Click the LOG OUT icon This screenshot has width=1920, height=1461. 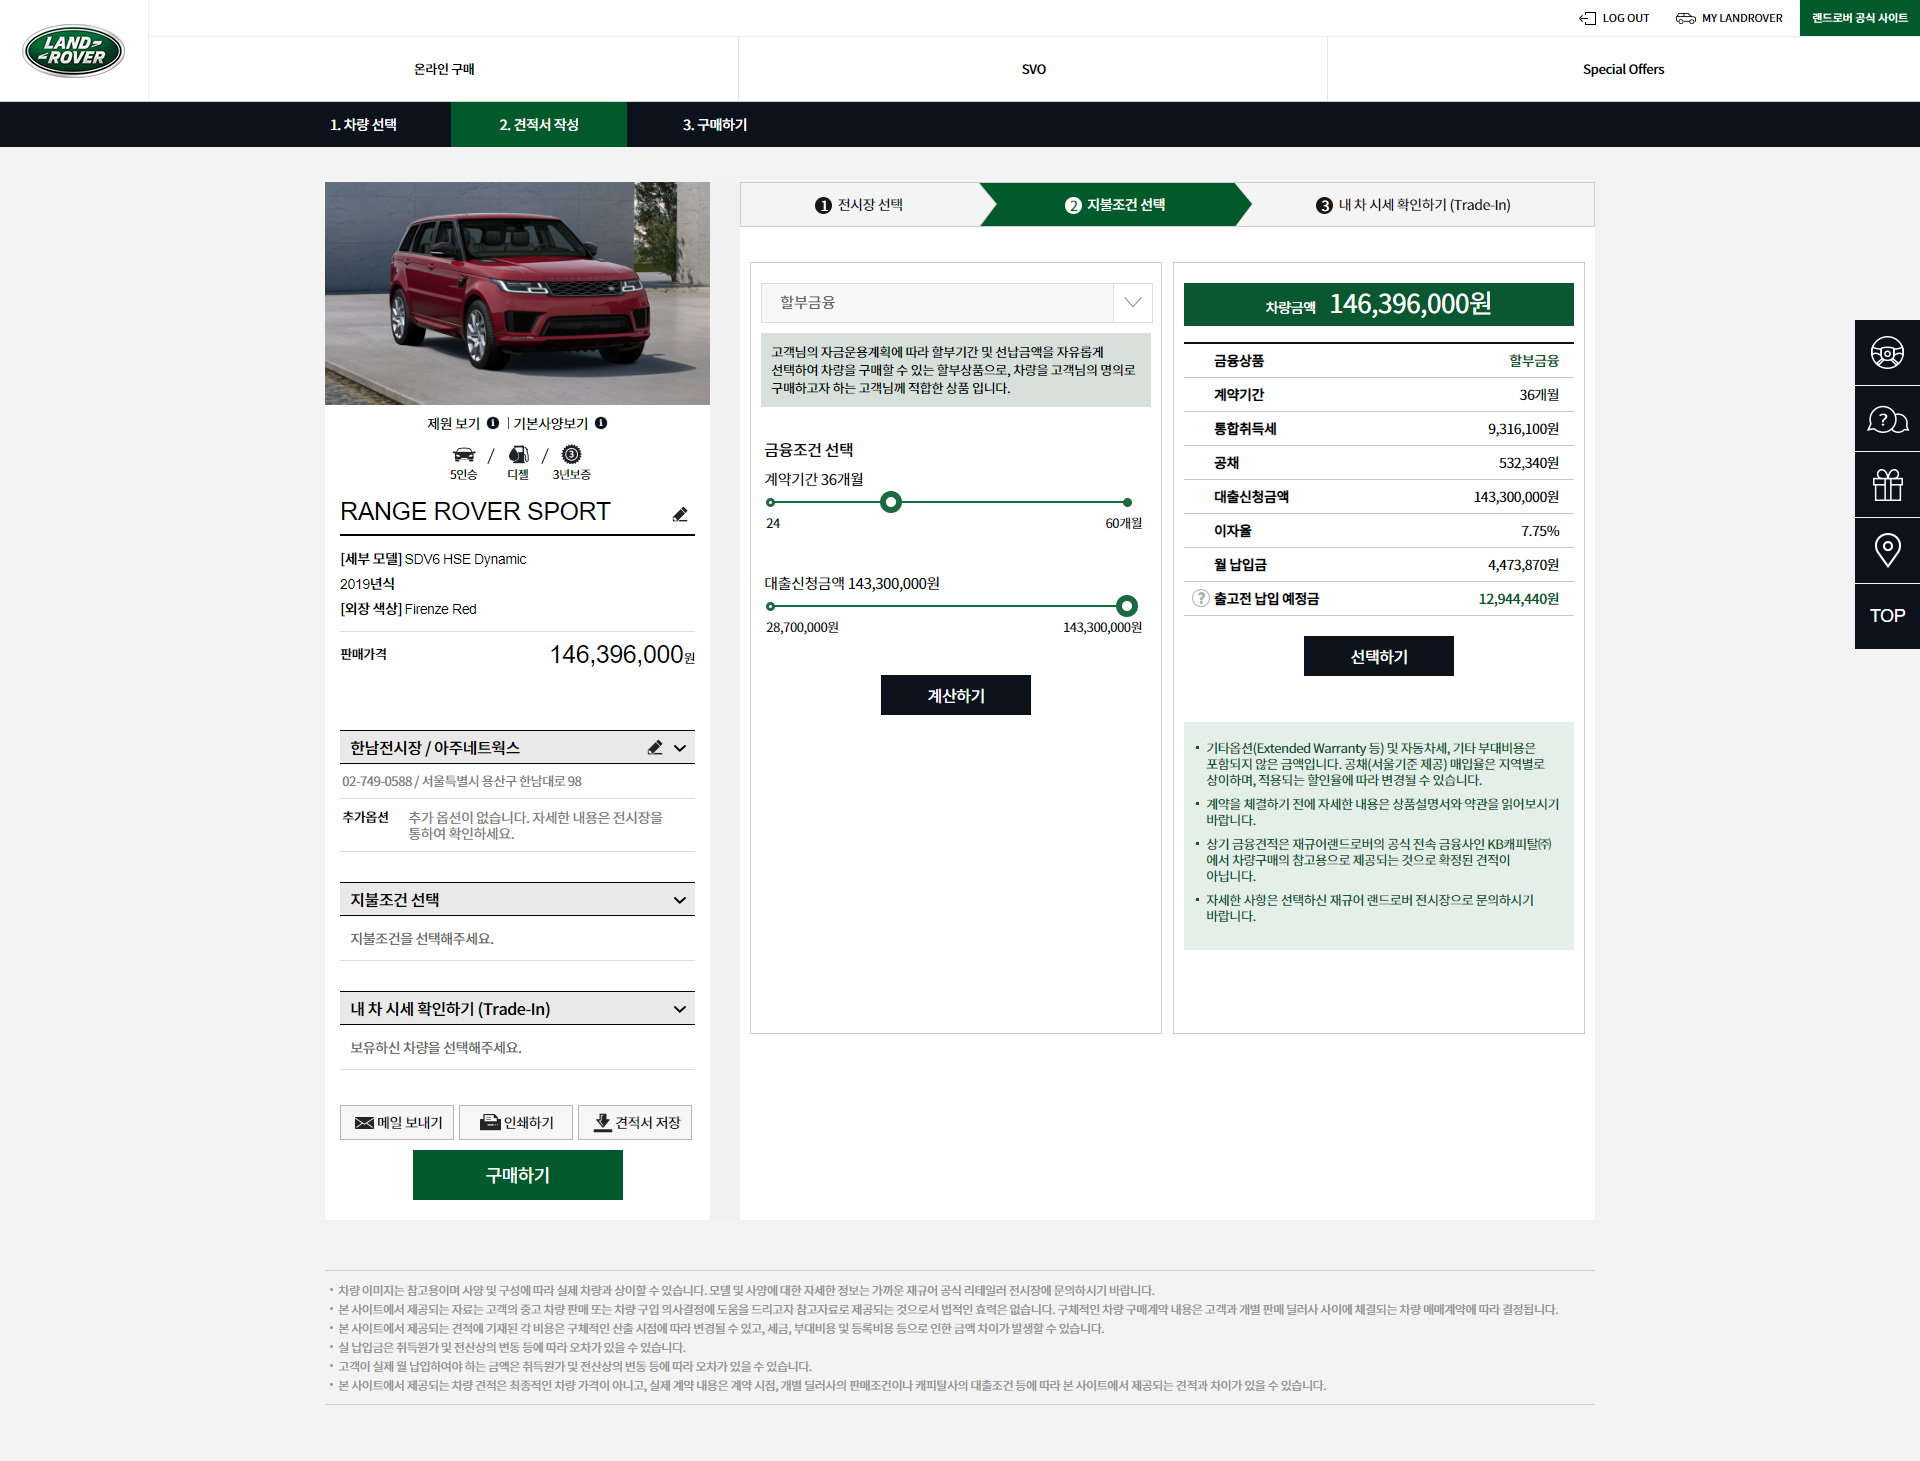(1587, 18)
